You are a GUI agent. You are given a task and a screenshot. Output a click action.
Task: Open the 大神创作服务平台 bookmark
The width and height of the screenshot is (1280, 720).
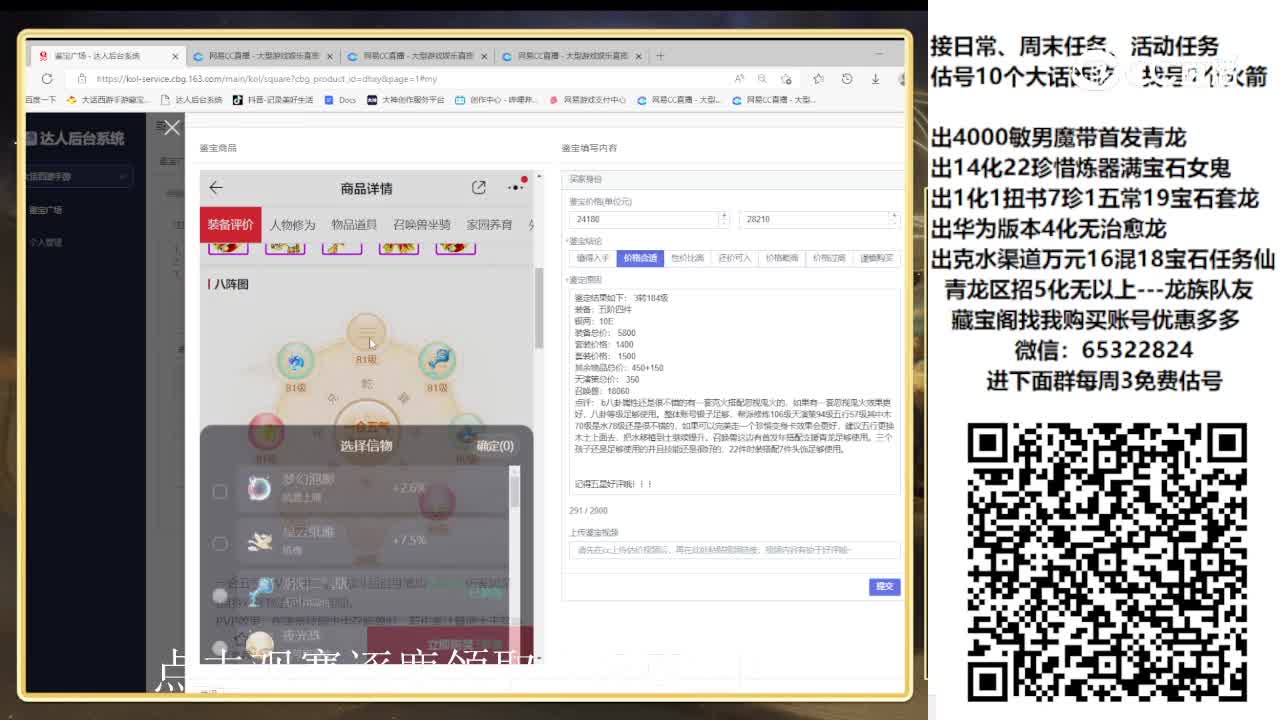tap(405, 100)
